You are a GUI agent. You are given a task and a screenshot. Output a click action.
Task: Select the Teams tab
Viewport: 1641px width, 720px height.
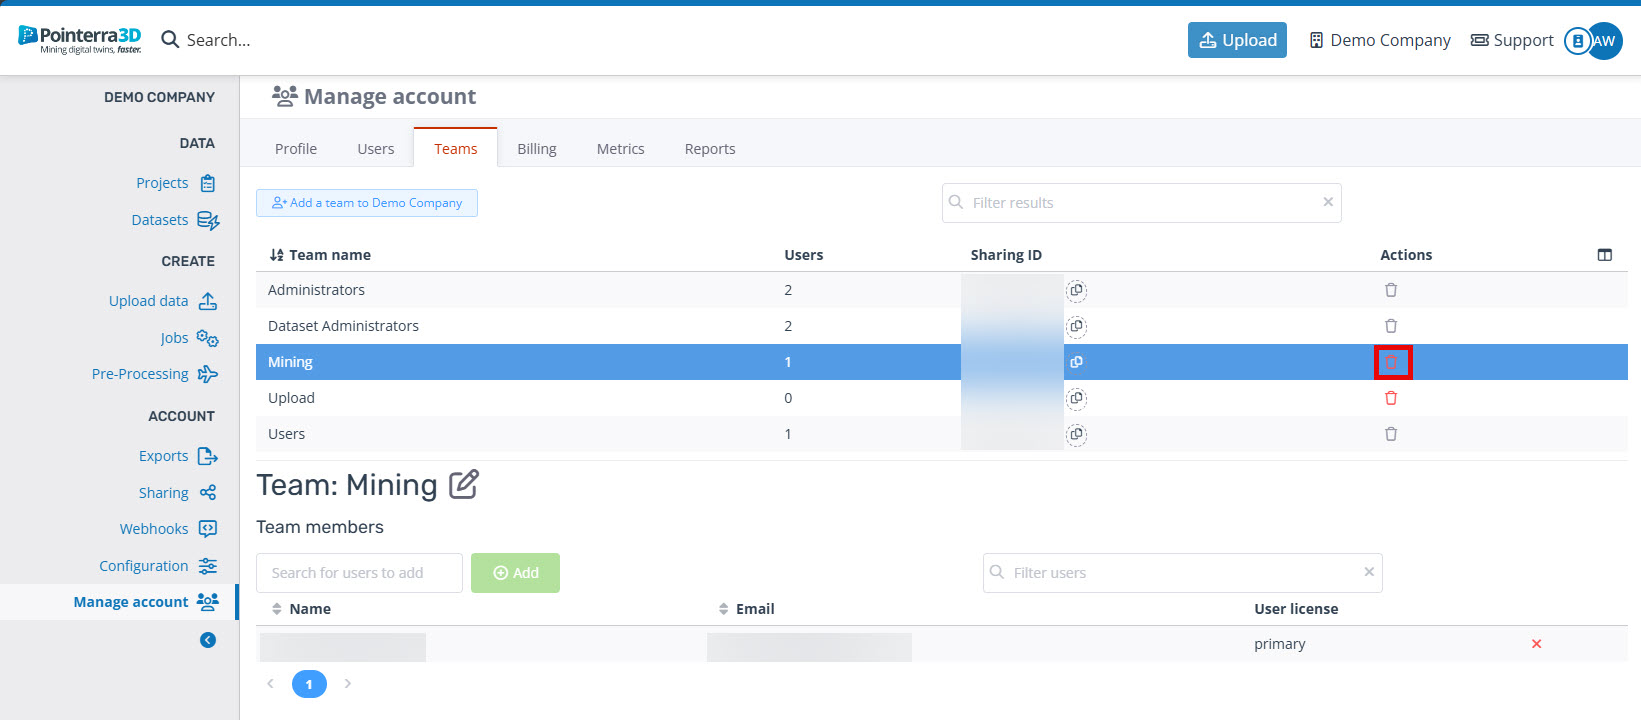456,149
